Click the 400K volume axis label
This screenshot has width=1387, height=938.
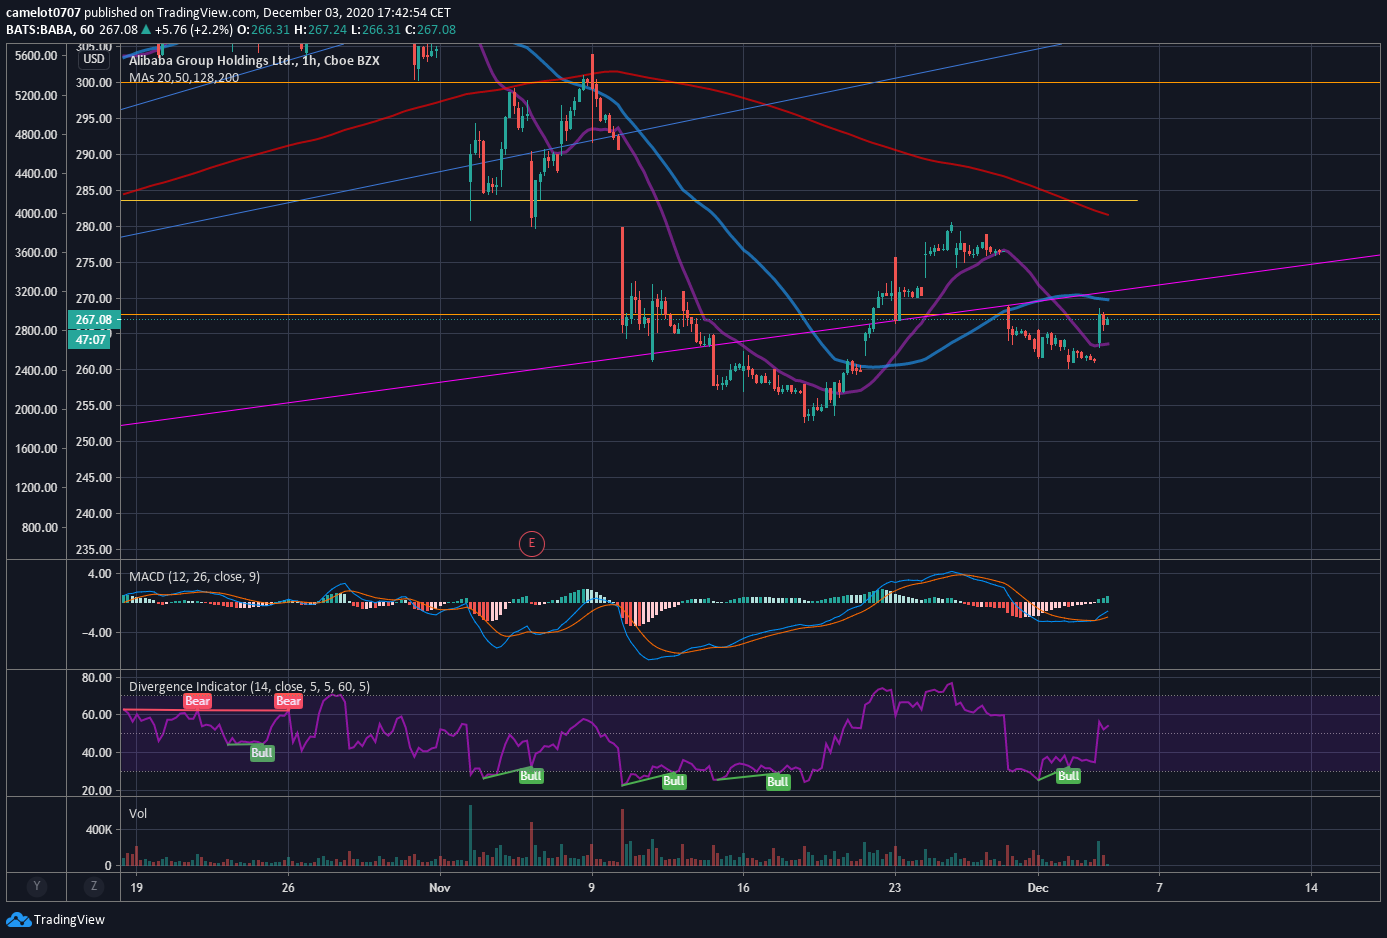99,830
